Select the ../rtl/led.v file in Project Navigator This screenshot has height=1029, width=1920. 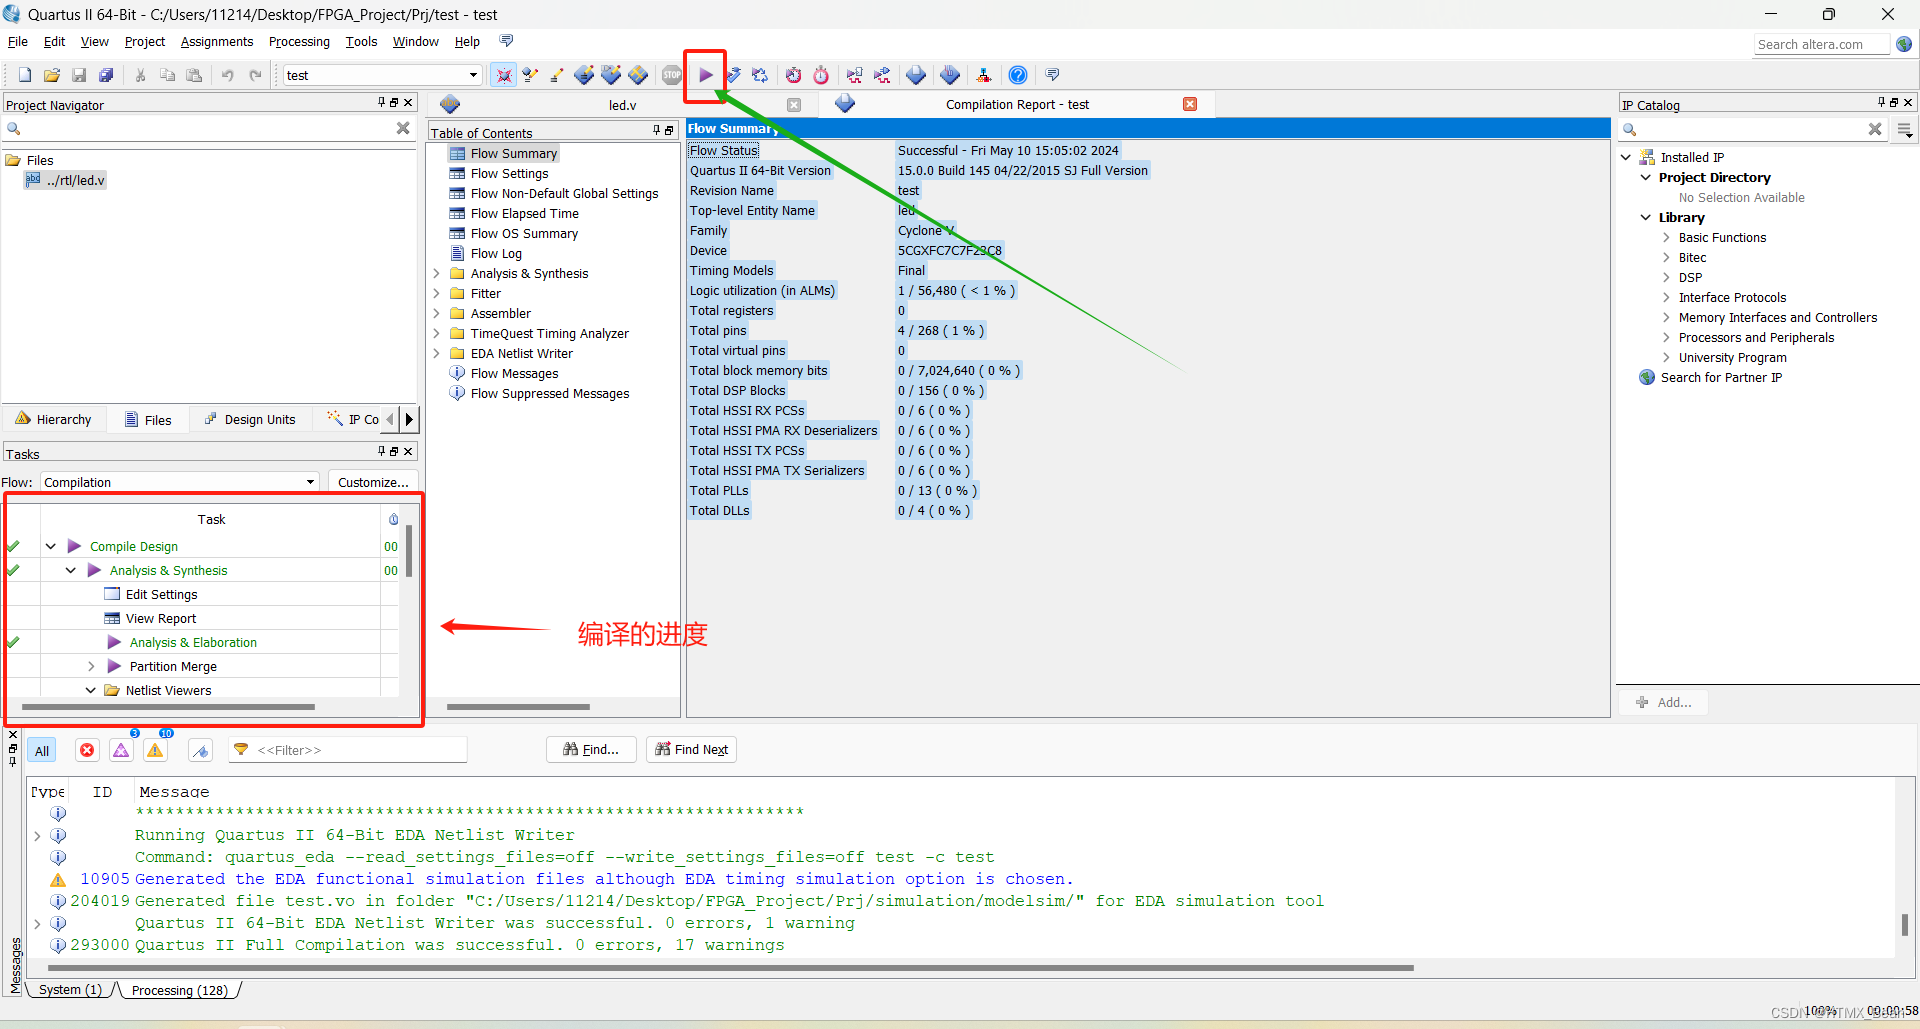pos(75,180)
